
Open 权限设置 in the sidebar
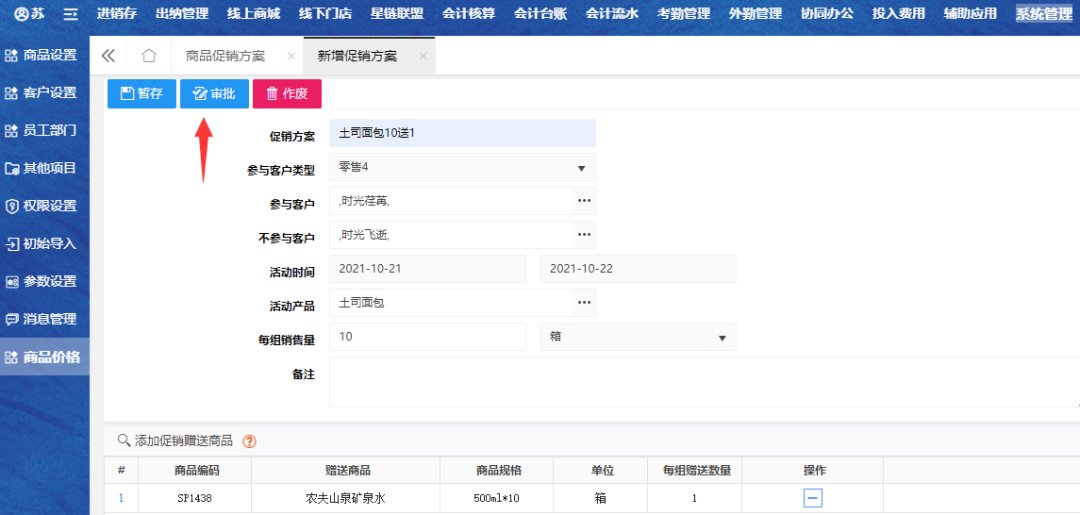tap(45, 206)
